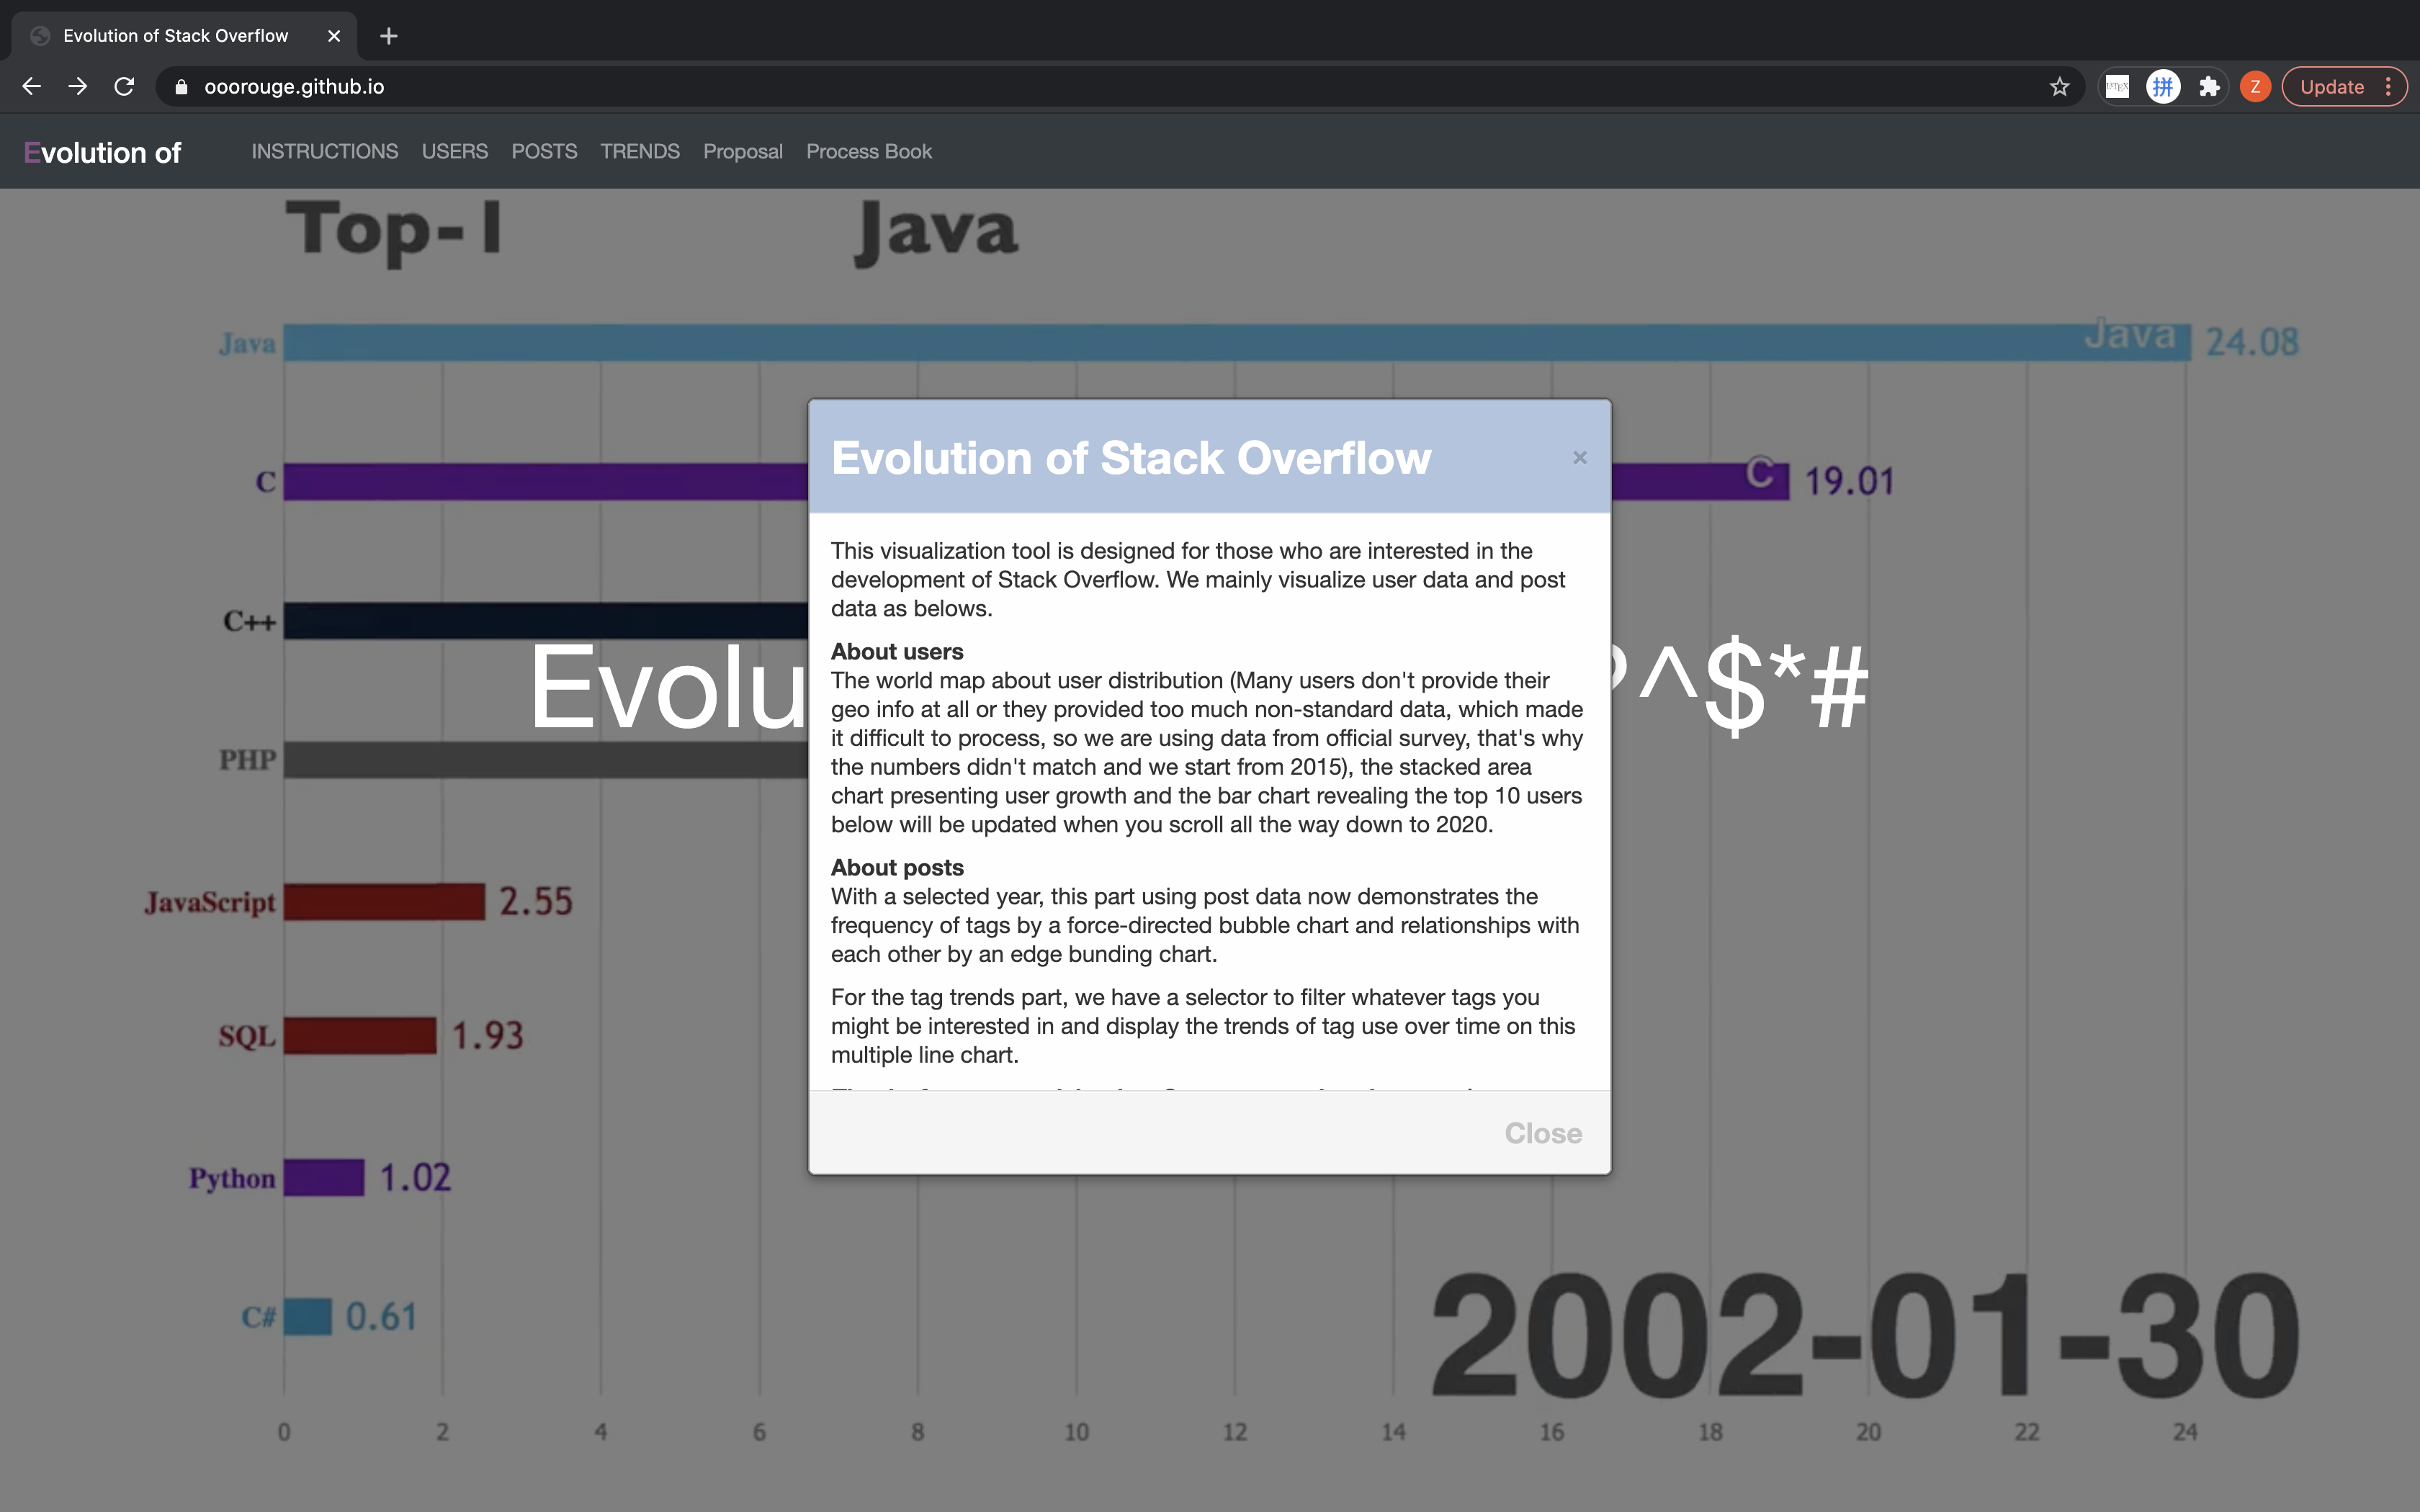Click the Evolution of brand title

coord(102,152)
